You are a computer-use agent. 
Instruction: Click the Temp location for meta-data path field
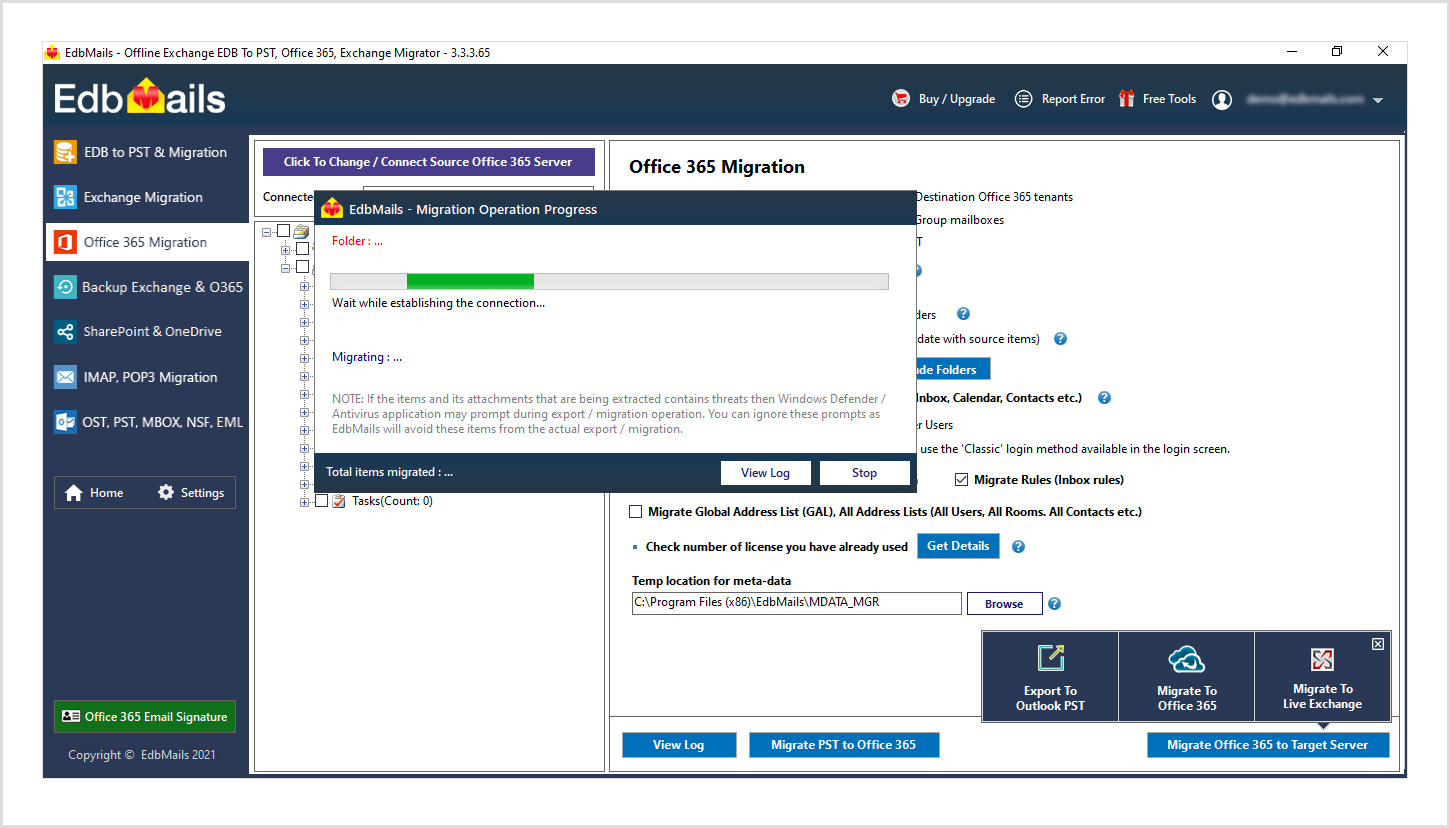[796, 603]
